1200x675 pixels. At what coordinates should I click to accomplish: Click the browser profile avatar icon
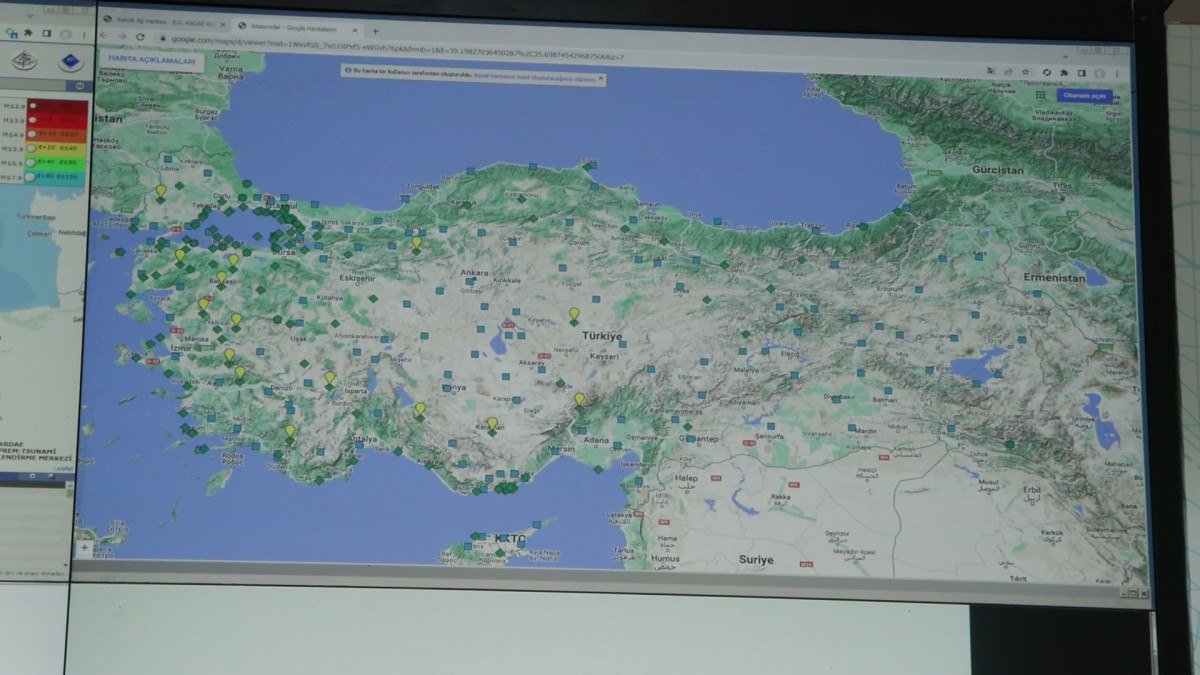(x=1098, y=72)
